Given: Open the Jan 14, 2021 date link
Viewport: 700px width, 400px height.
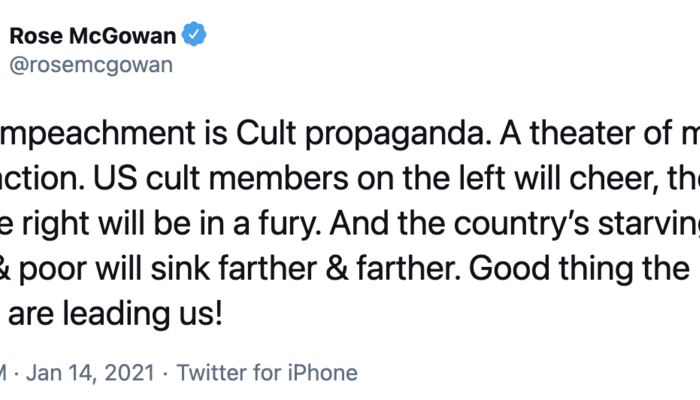Looking at the screenshot, I should 91,373.
